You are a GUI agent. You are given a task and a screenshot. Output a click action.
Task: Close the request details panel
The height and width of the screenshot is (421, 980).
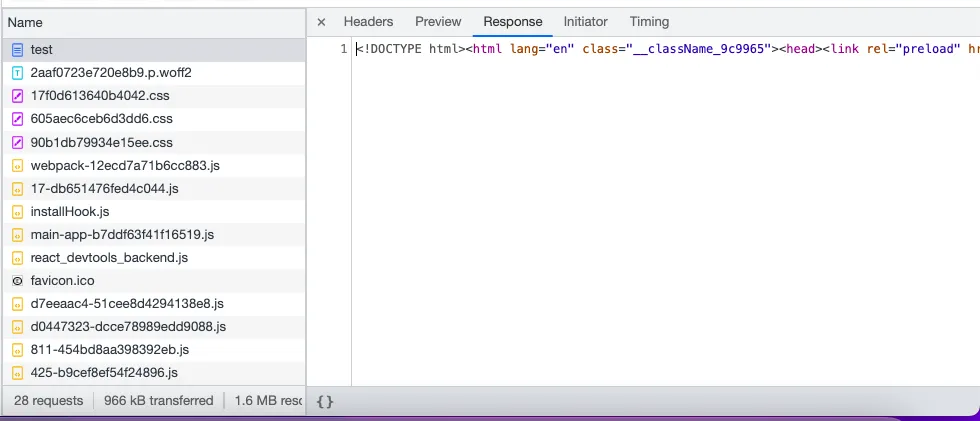(x=321, y=22)
